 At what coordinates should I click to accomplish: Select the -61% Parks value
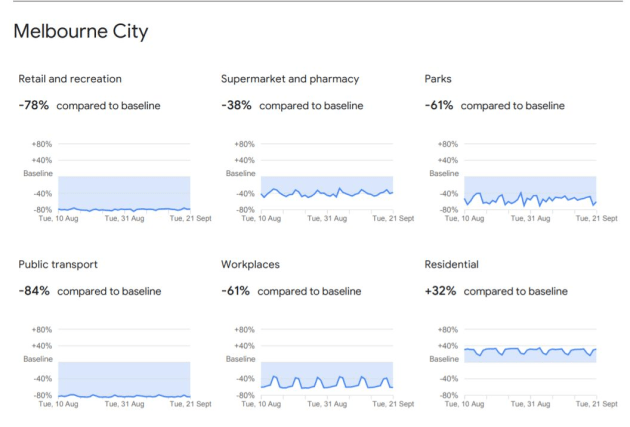(440, 105)
